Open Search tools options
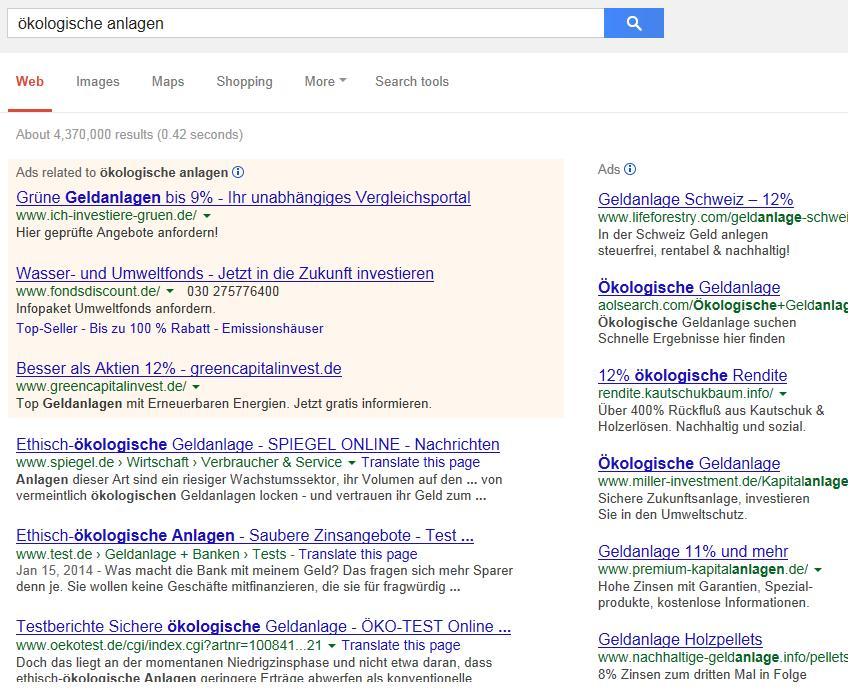 [412, 82]
